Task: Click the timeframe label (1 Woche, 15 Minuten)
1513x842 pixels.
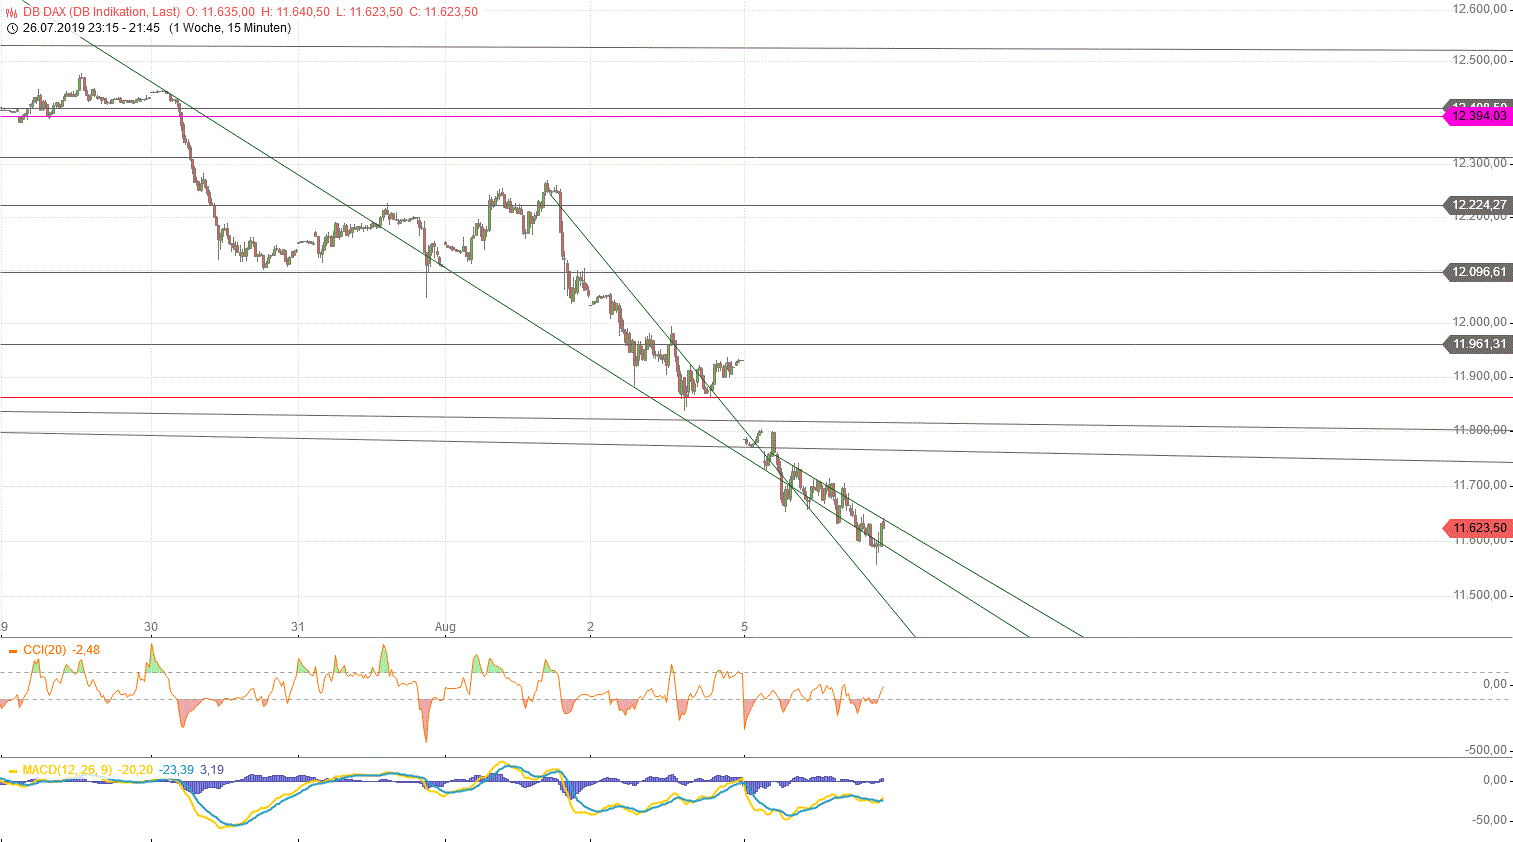Action: 230,28
